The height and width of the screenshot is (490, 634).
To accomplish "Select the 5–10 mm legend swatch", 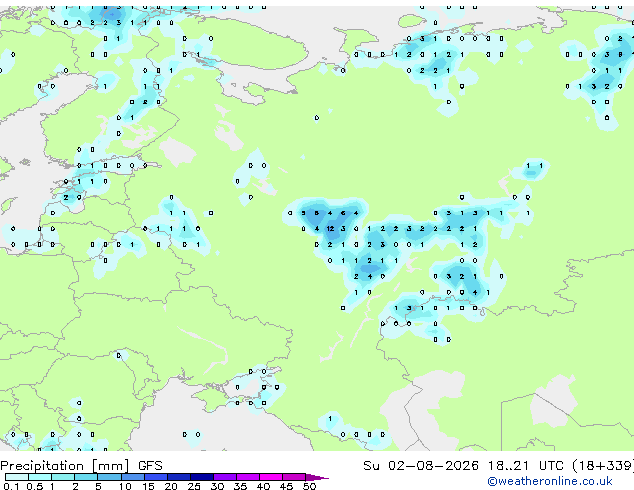I will [110, 477].
